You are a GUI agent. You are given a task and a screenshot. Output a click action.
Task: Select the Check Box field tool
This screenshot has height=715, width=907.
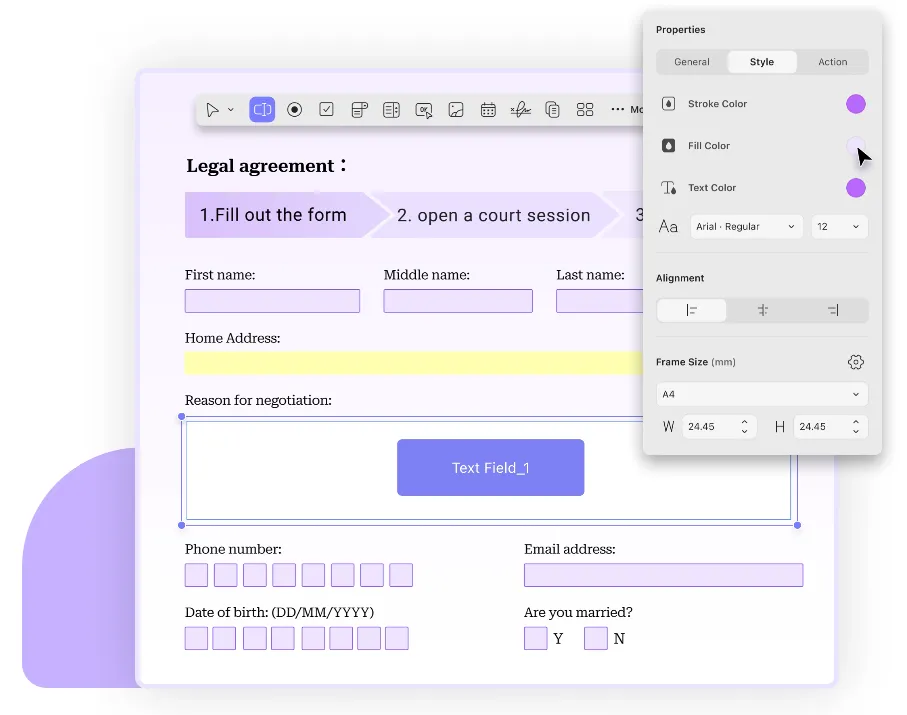[326, 109]
